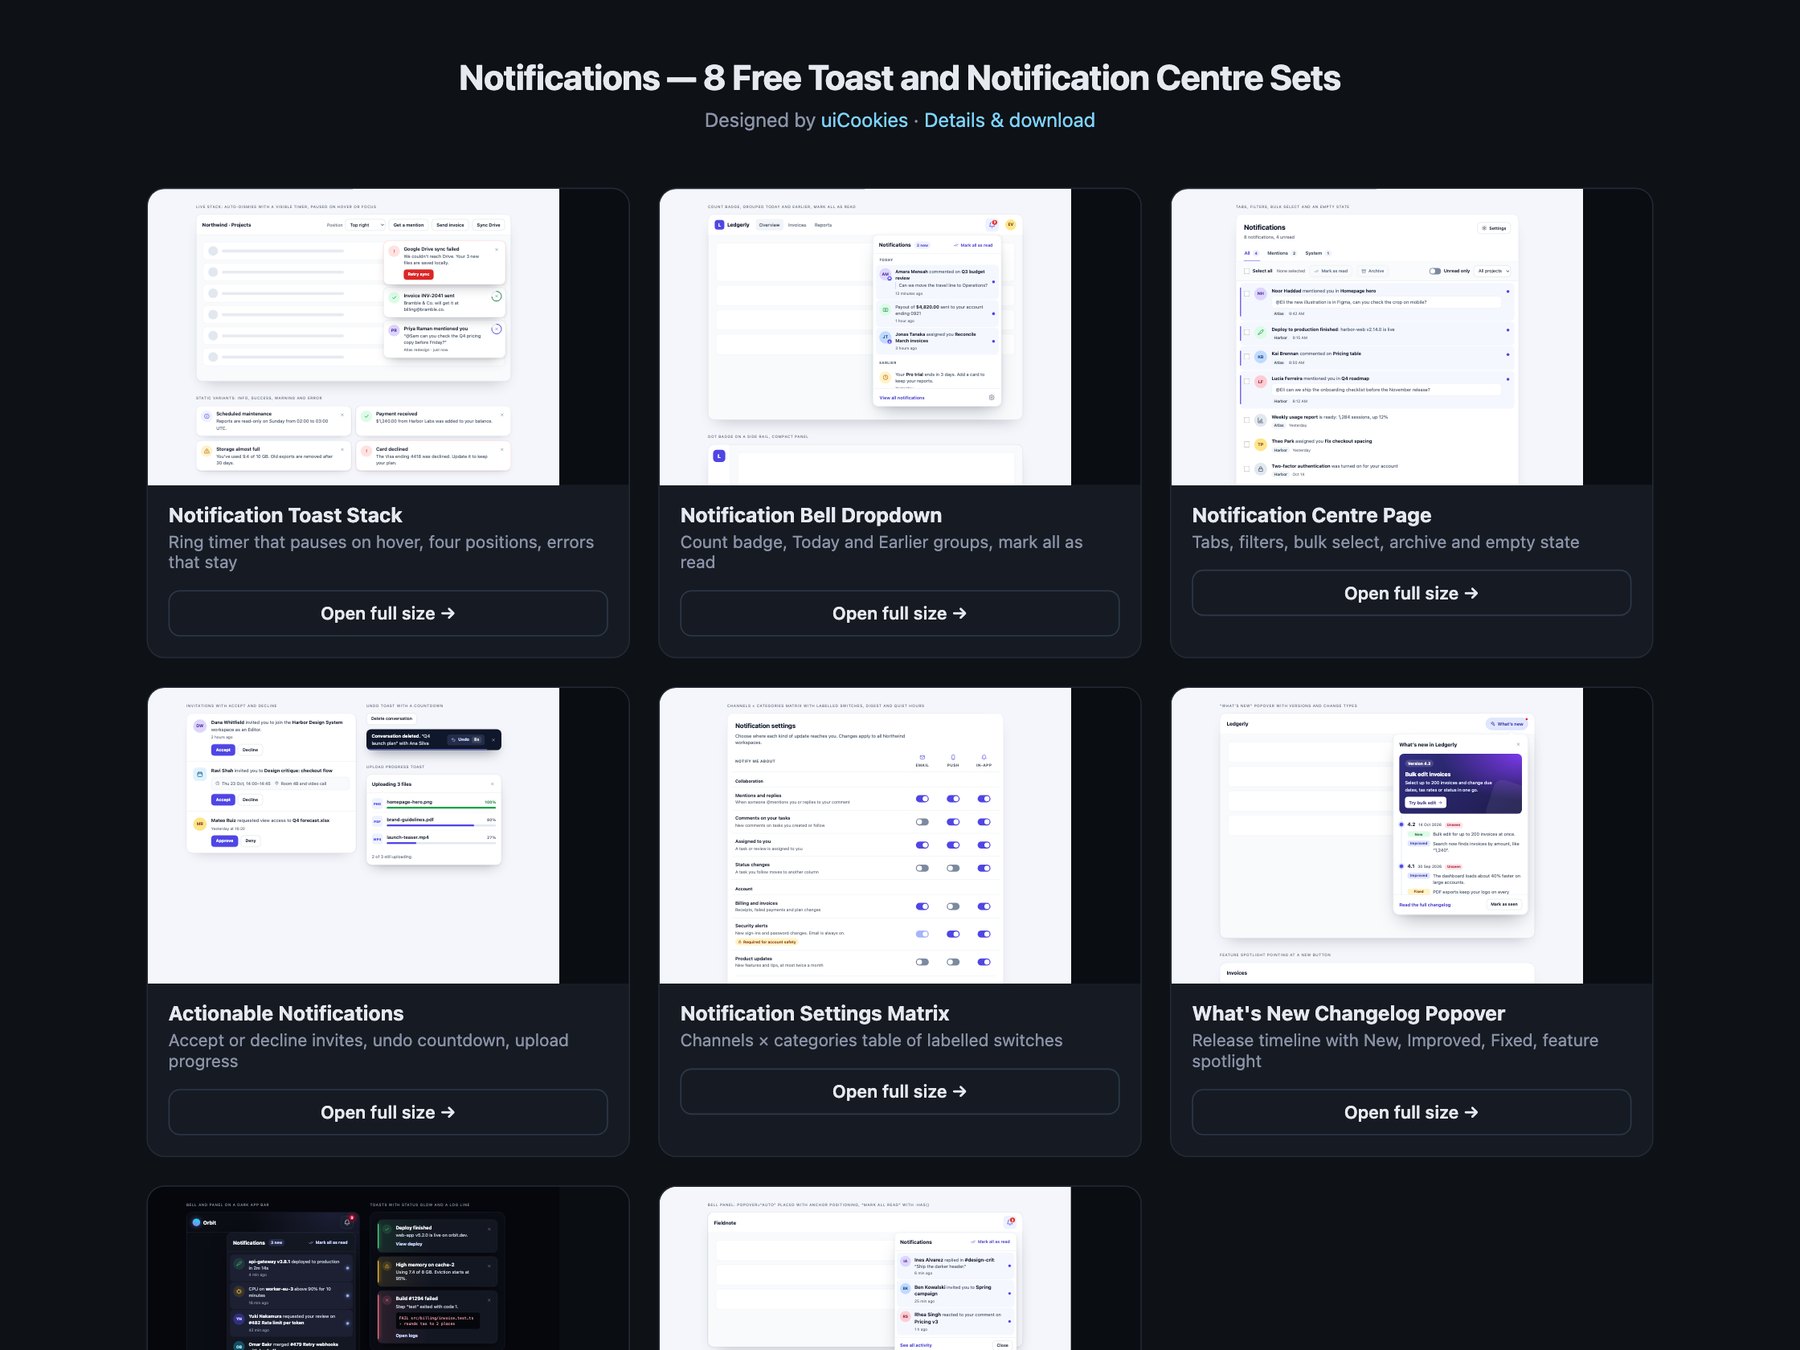The height and width of the screenshot is (1350, 1800).
Task: Toggle the Unread only switch
Action: coord(1435,271)
